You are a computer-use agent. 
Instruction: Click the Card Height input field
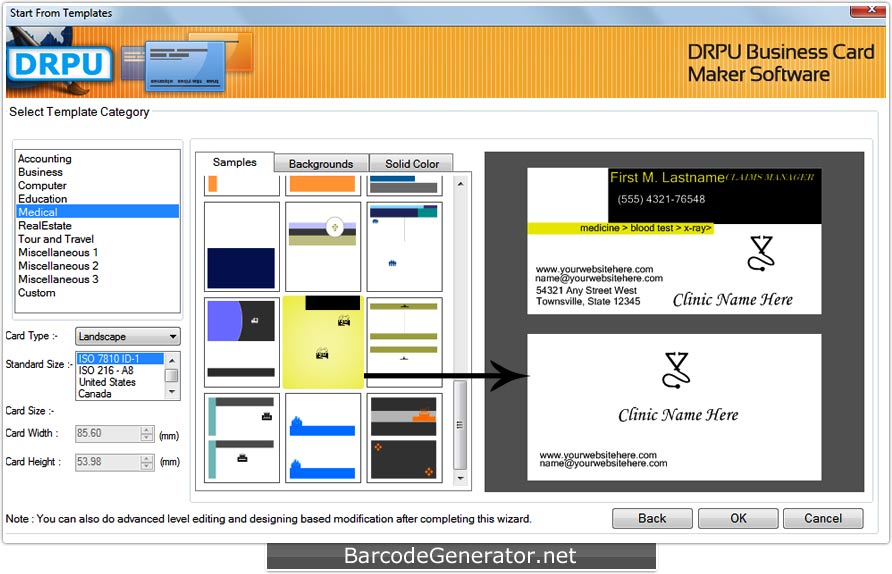[108, 462]
